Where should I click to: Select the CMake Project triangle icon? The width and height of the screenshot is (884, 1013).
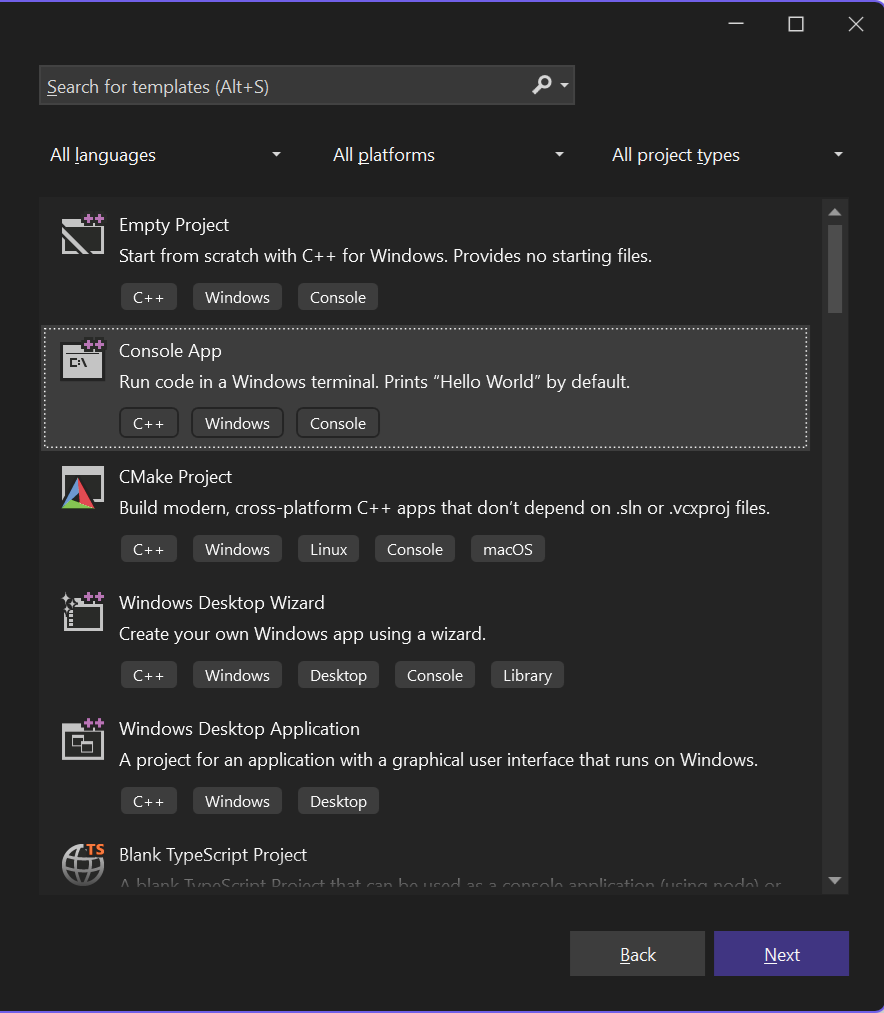(81, 487)
